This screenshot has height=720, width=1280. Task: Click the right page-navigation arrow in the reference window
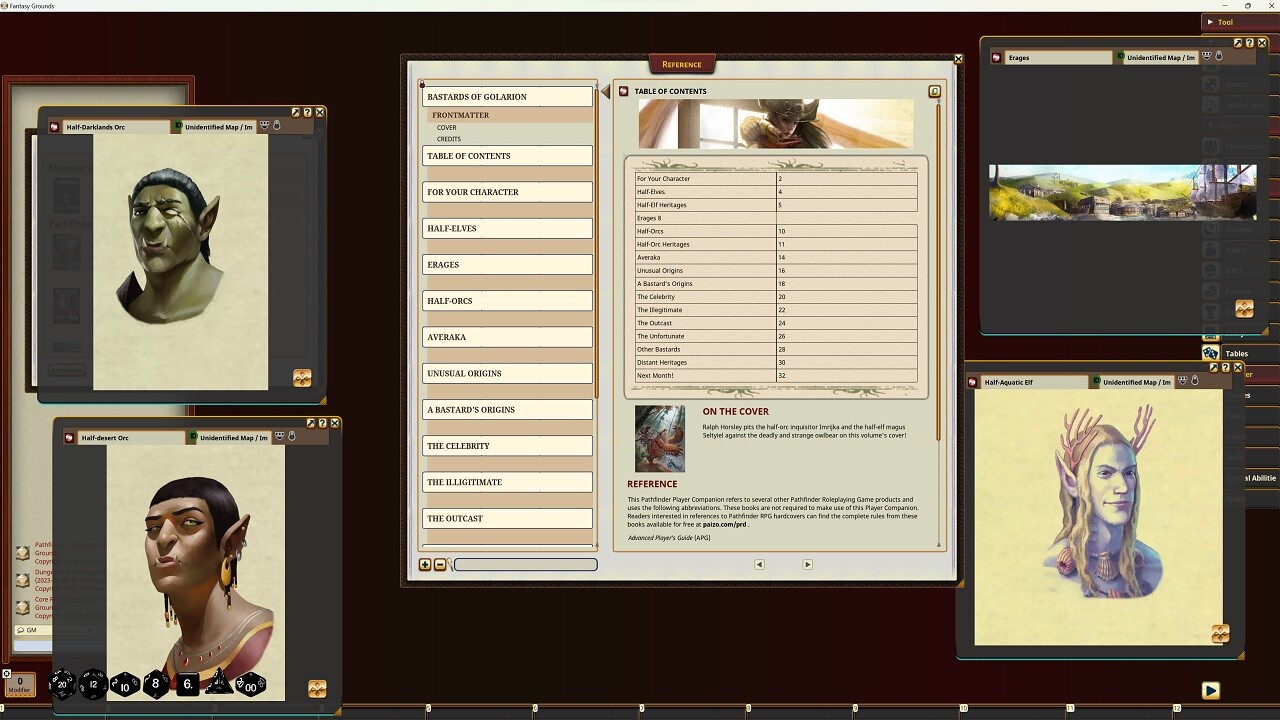pyautogui.click(x=807, y=564)
